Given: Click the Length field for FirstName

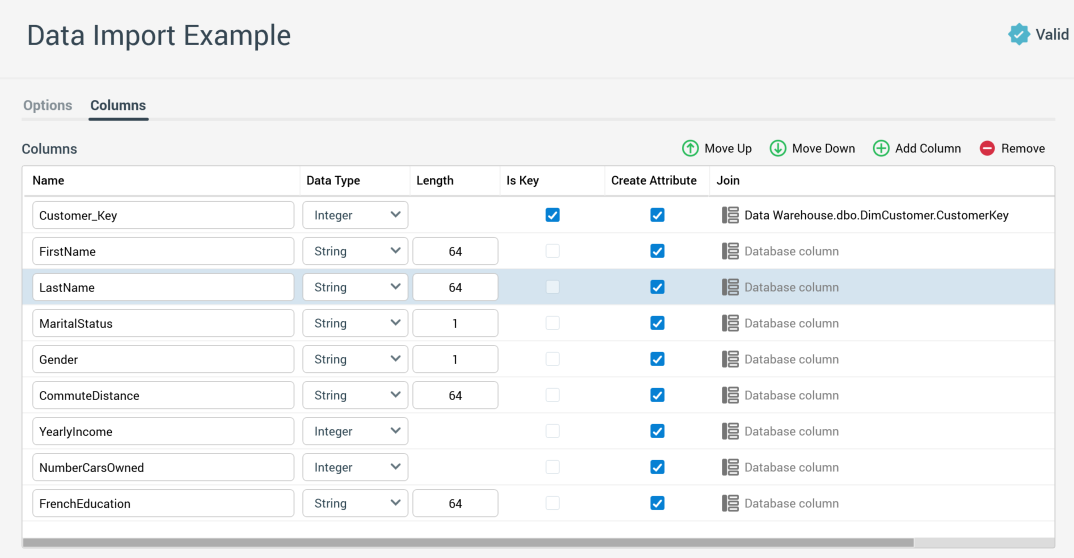Looking at the screenshot, I should click(455, 251).
